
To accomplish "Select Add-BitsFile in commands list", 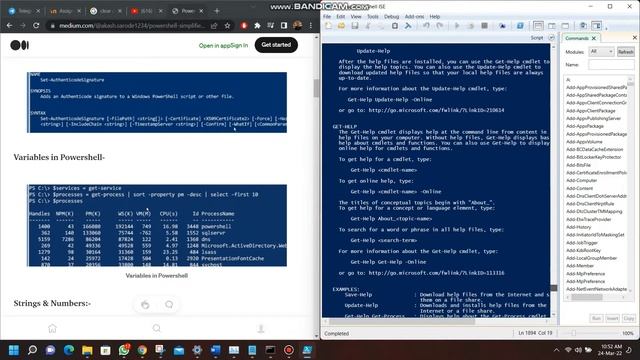I will click(578, 165).
